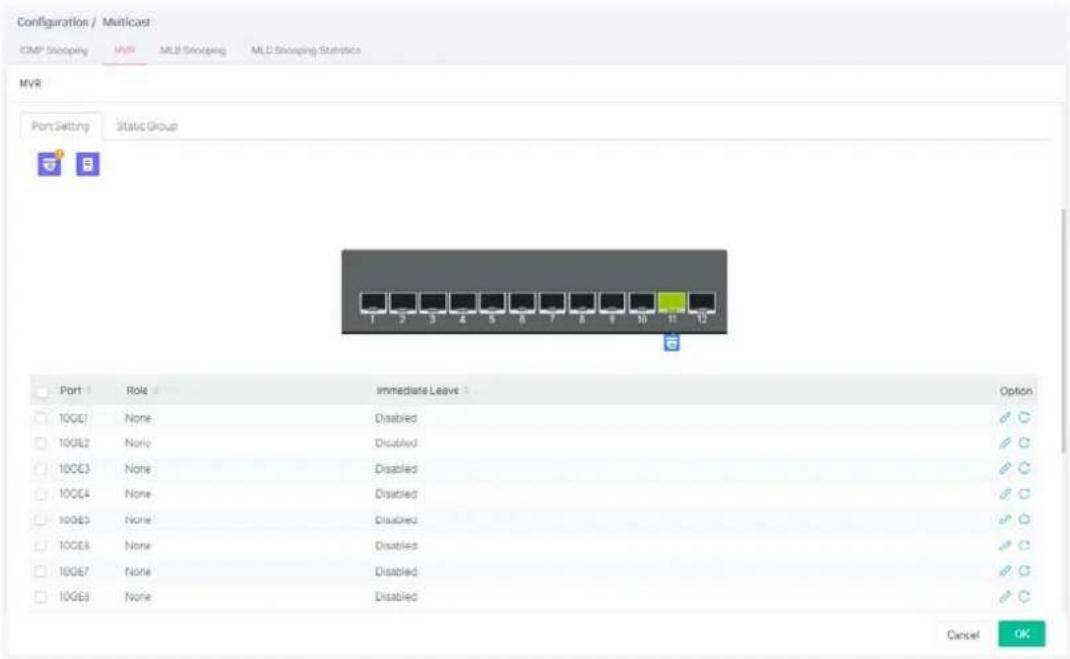
Task: Reset the 10GE8 row settings
Action: click(x=1024, y=597)
